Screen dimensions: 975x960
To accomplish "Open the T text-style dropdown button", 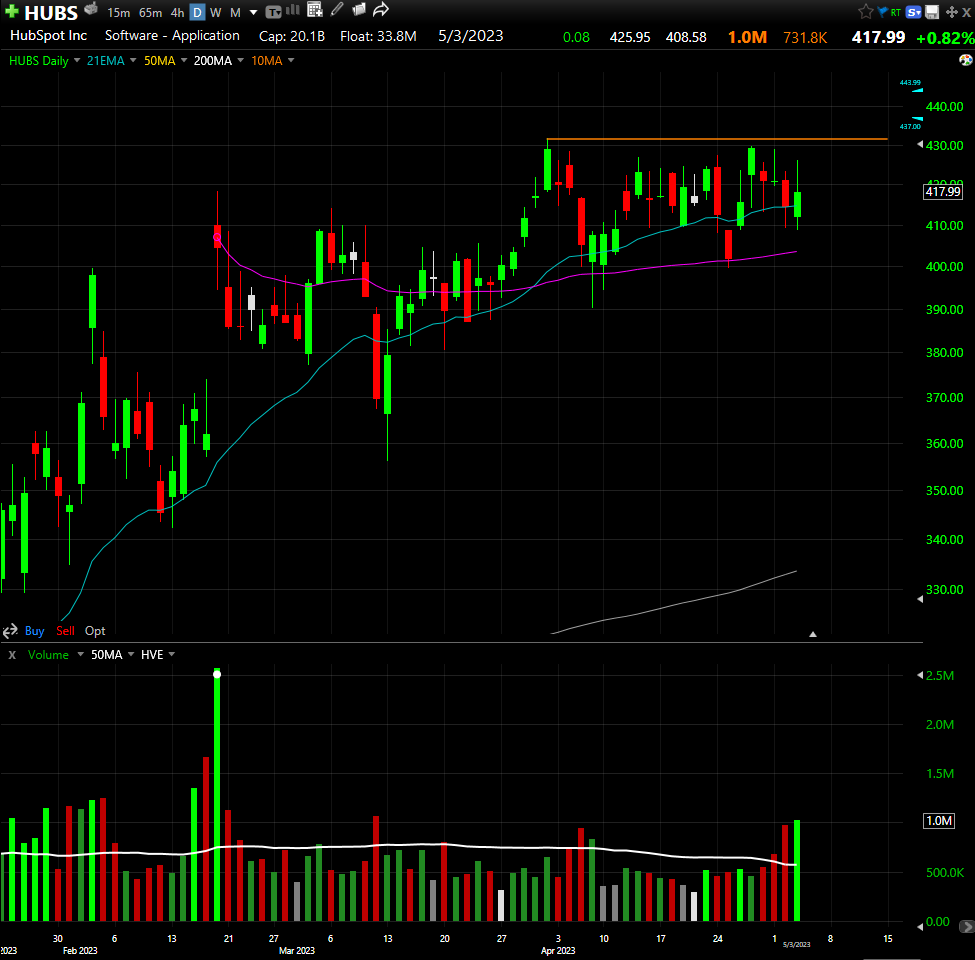I will pos(274,12).
